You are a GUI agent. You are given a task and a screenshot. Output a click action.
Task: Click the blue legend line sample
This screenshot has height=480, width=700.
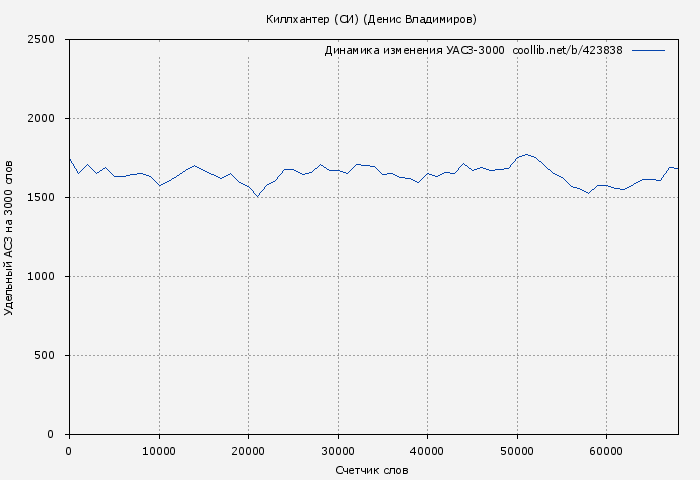click(x=648, y=50)
